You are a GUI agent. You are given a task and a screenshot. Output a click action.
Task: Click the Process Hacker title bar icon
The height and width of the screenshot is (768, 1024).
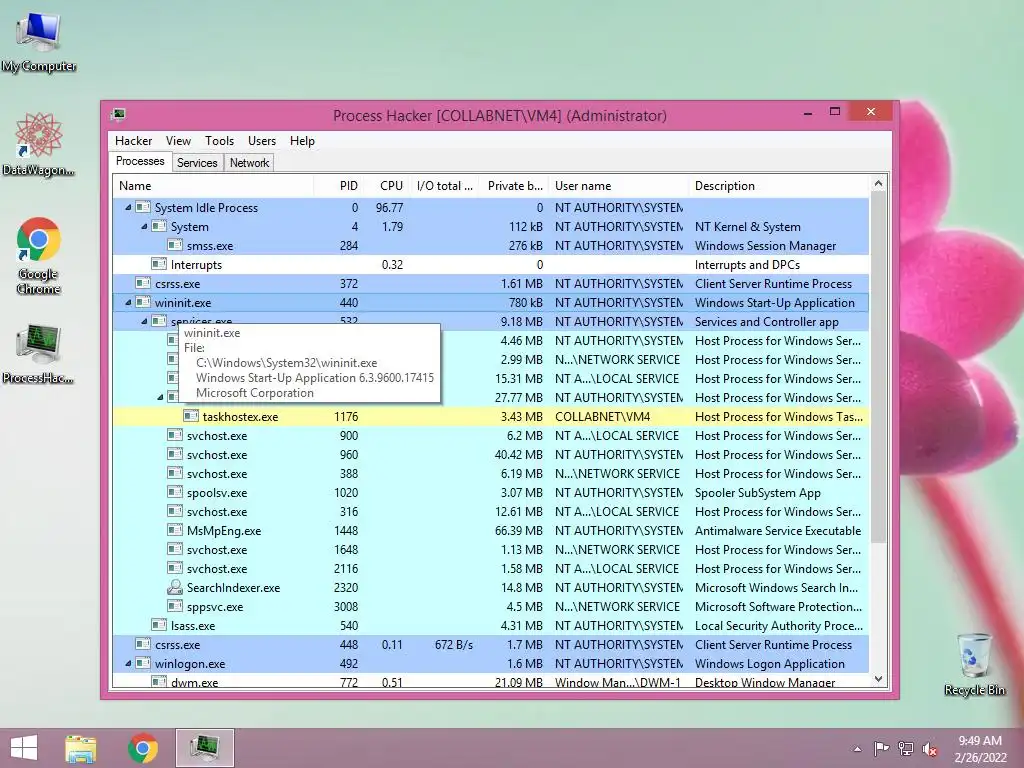point(118,115)
